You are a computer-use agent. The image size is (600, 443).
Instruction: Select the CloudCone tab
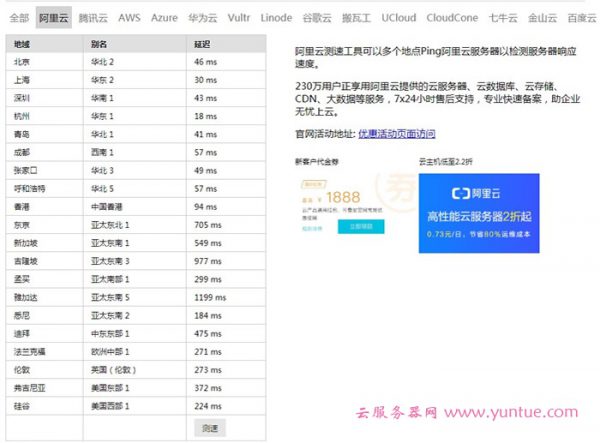454,17
